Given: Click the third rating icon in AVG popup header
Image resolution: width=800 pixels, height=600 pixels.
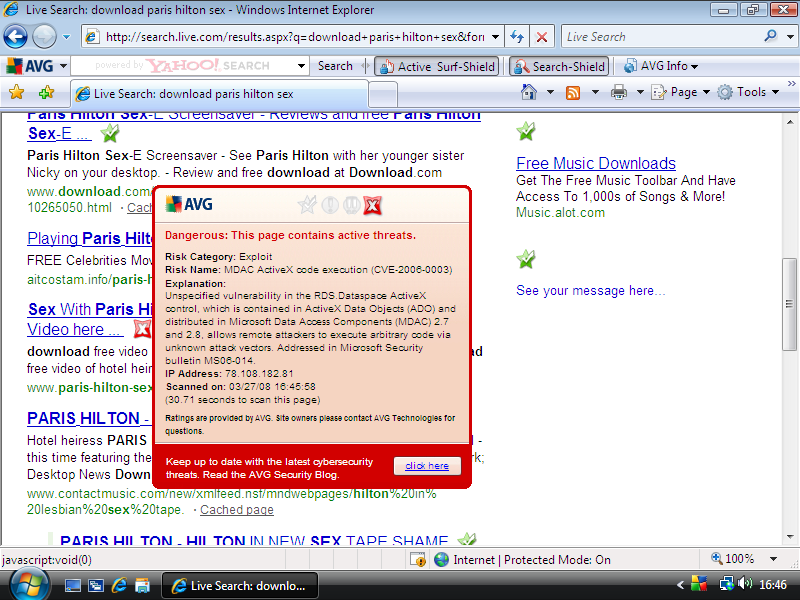Looking at the screenshot, I should tap(352, 205).
